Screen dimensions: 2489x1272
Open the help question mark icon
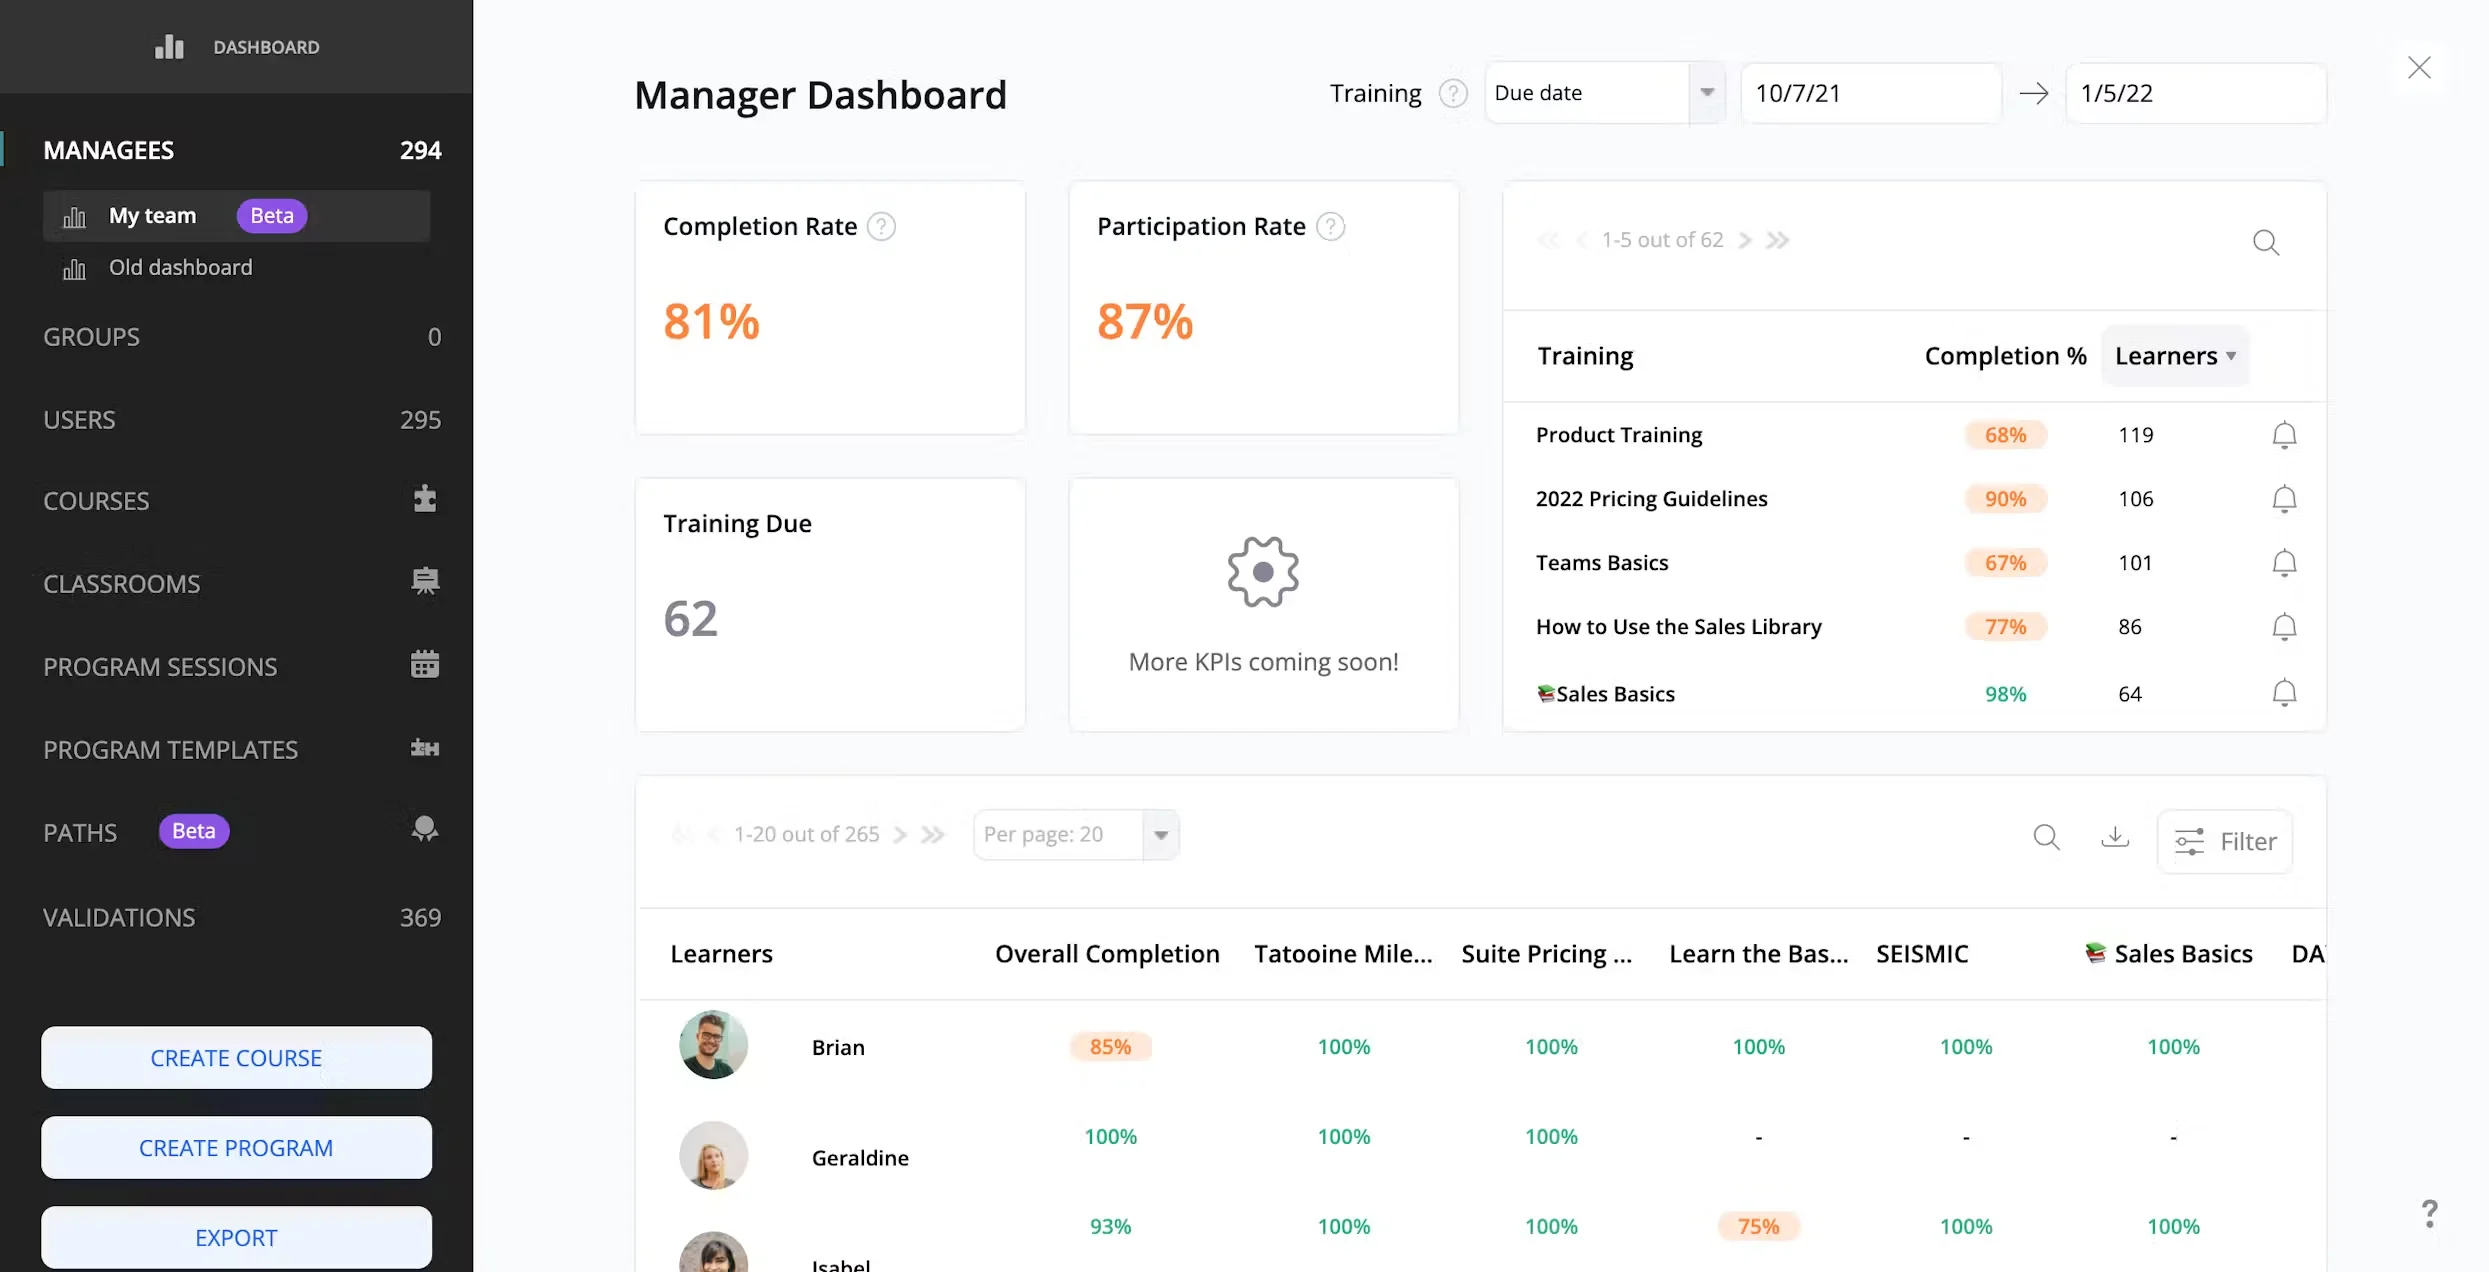coord(2430,1213)
